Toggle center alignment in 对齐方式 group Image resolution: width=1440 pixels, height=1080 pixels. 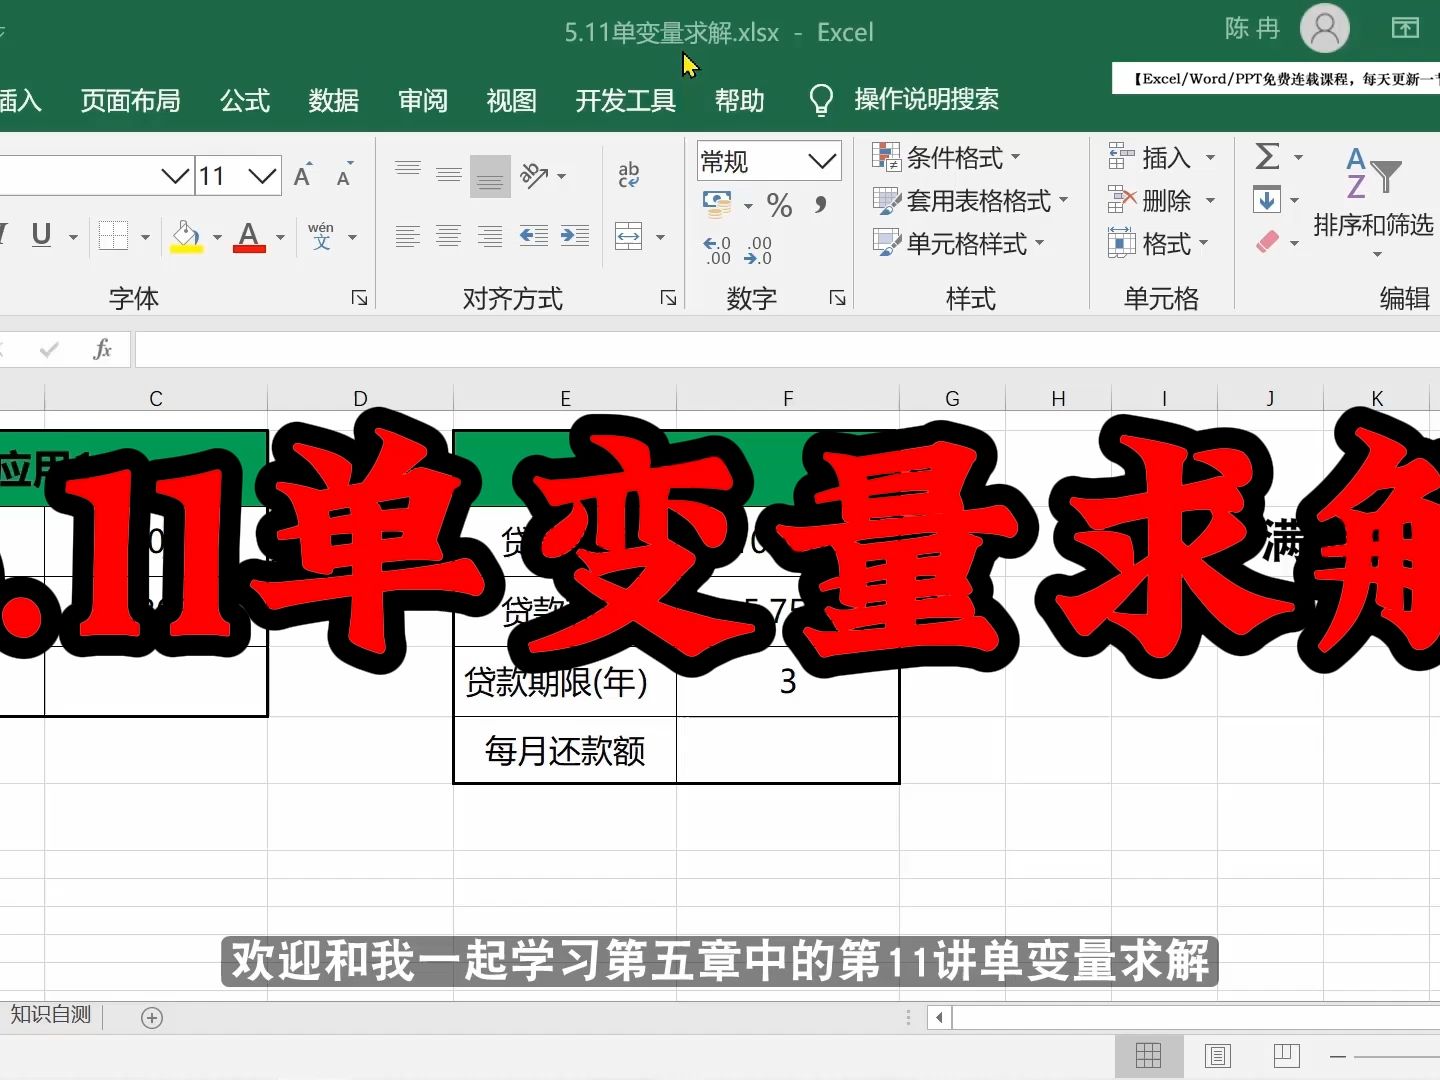tap(447, 236)
